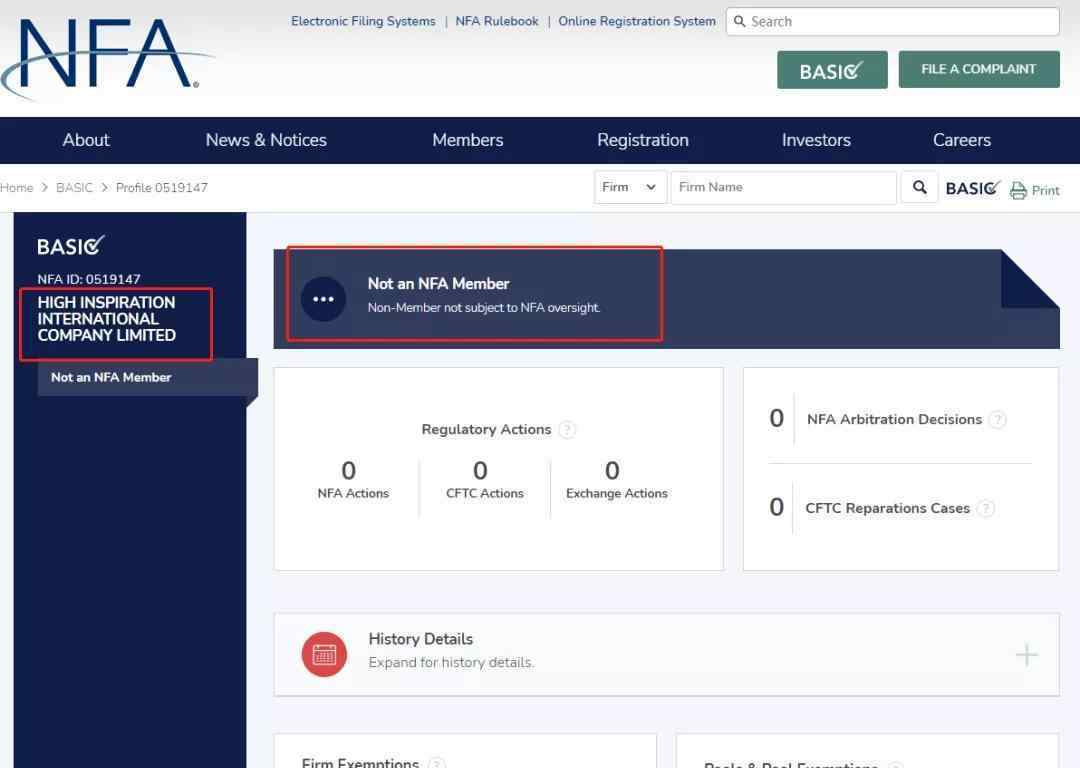Open the NFA Rulebook link
The width and height of the screenshot is (1080, 768).
pos(497,21)
